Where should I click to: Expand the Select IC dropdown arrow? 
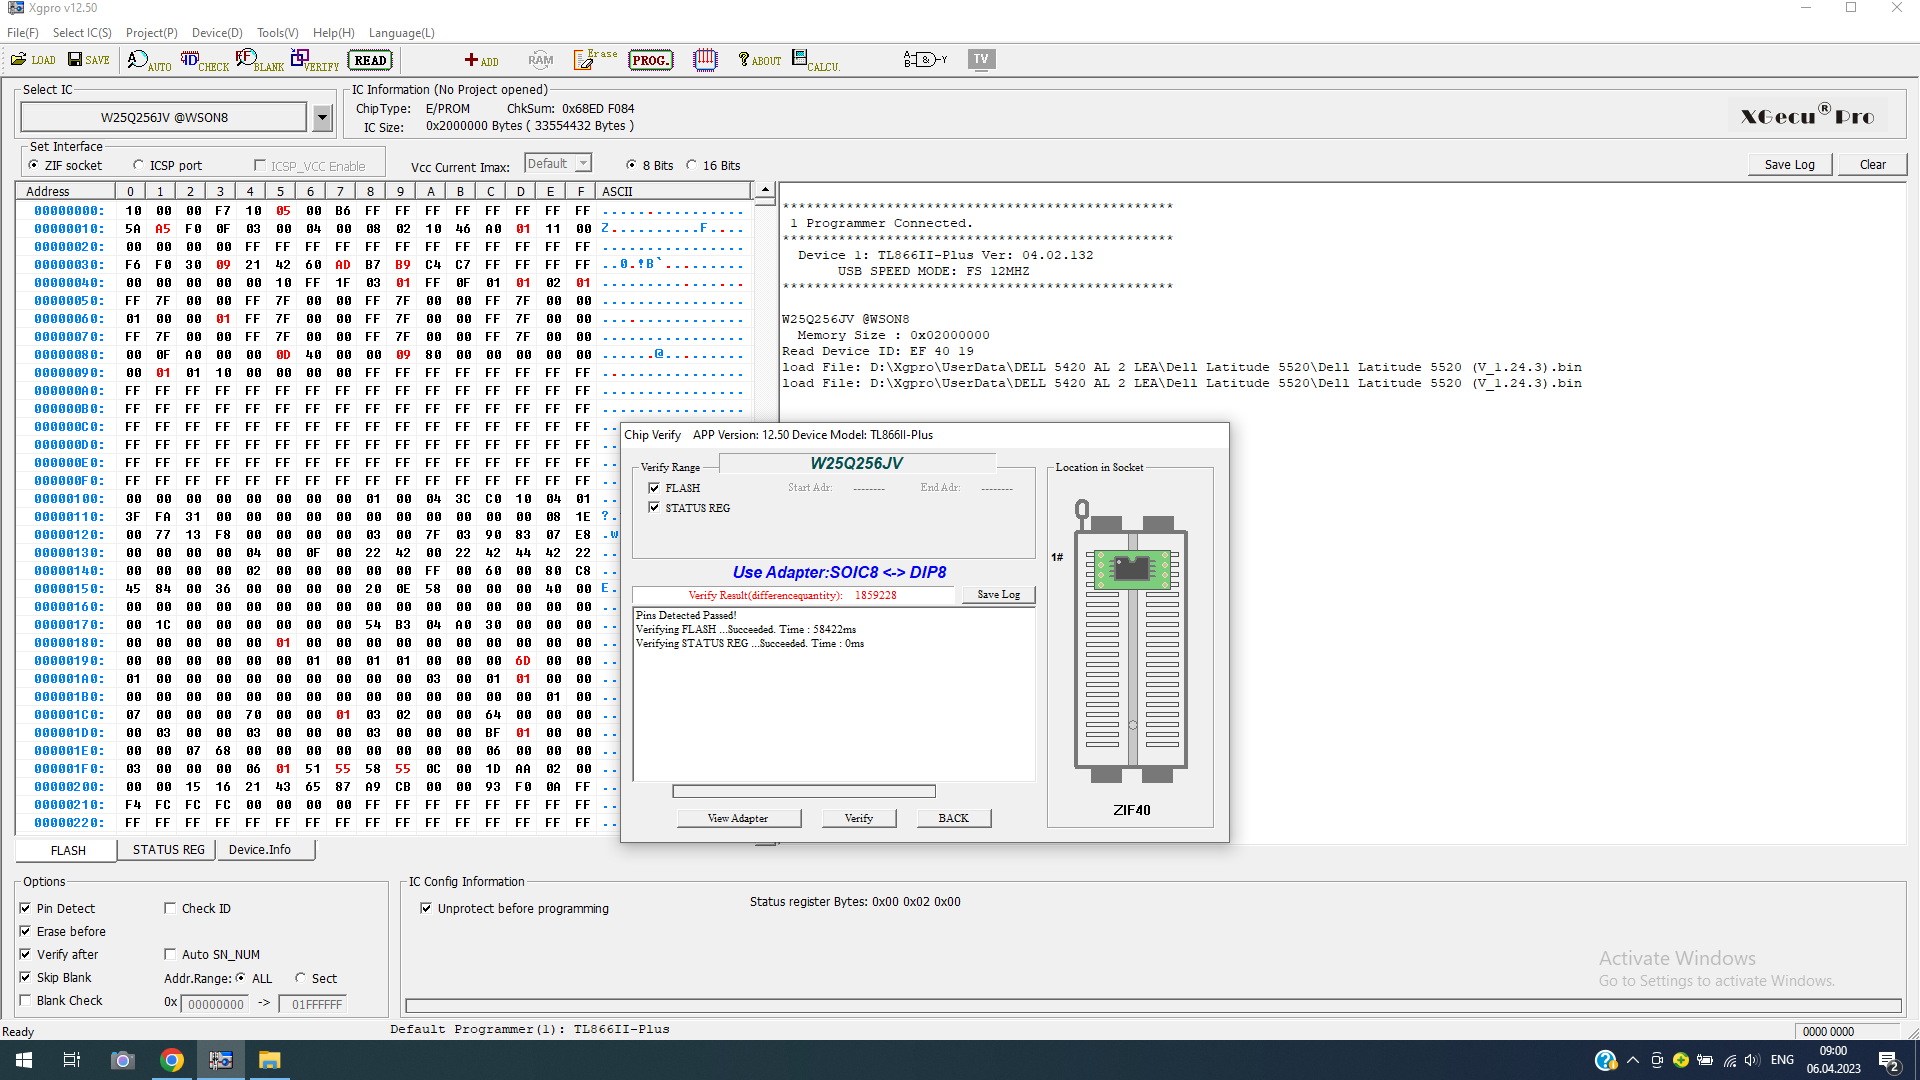pyautogui.click(x=322, y=118)
